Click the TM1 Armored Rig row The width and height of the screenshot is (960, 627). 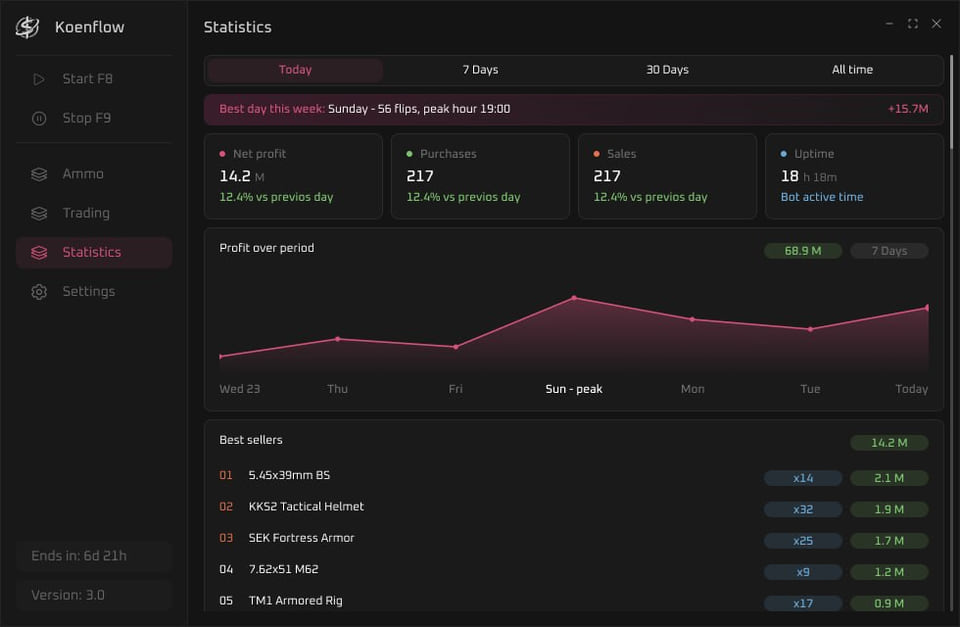click(x=574, y=602)
